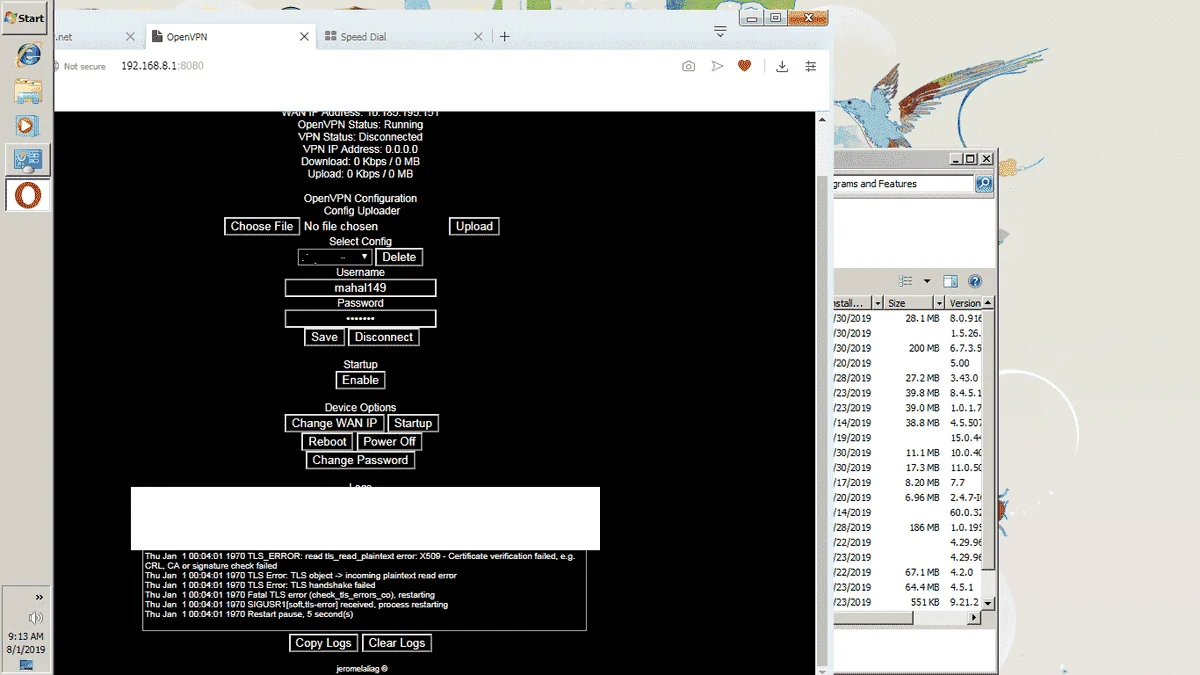Click the 200 MB size cell
Screen dimensions: 1200x675
click(924, 348)
